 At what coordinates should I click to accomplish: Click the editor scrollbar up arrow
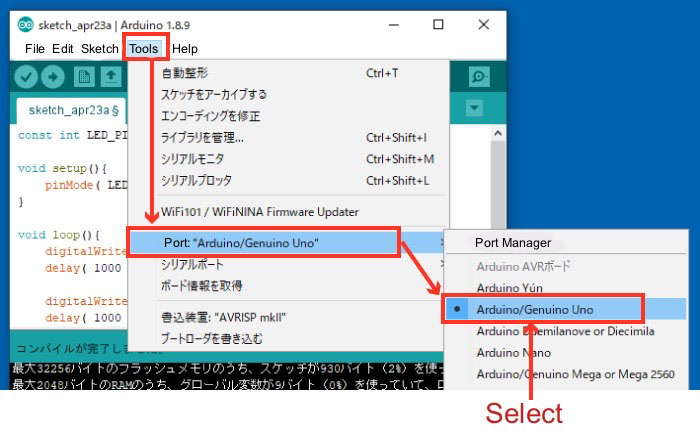(498, 133)
